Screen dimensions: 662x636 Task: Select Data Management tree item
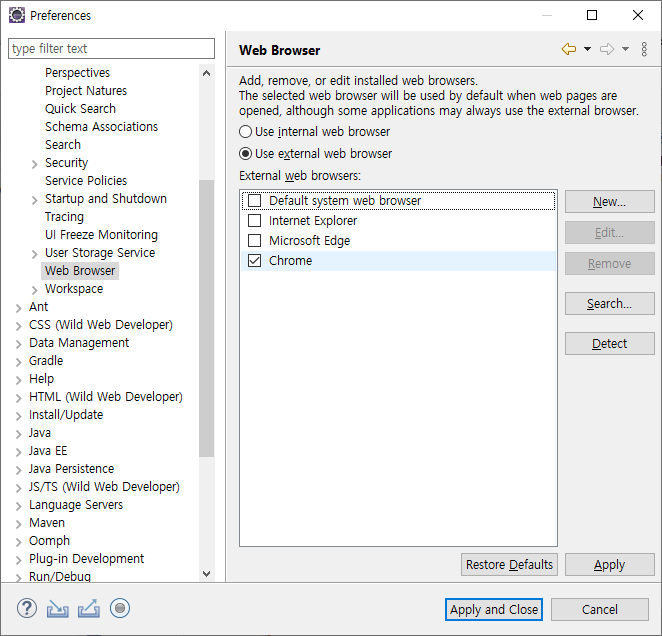click(79, 343)
